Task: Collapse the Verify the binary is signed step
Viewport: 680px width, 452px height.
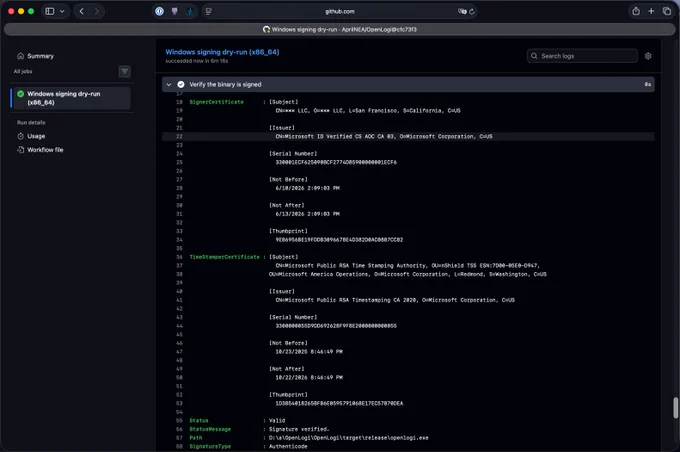Action: point(169,85)
